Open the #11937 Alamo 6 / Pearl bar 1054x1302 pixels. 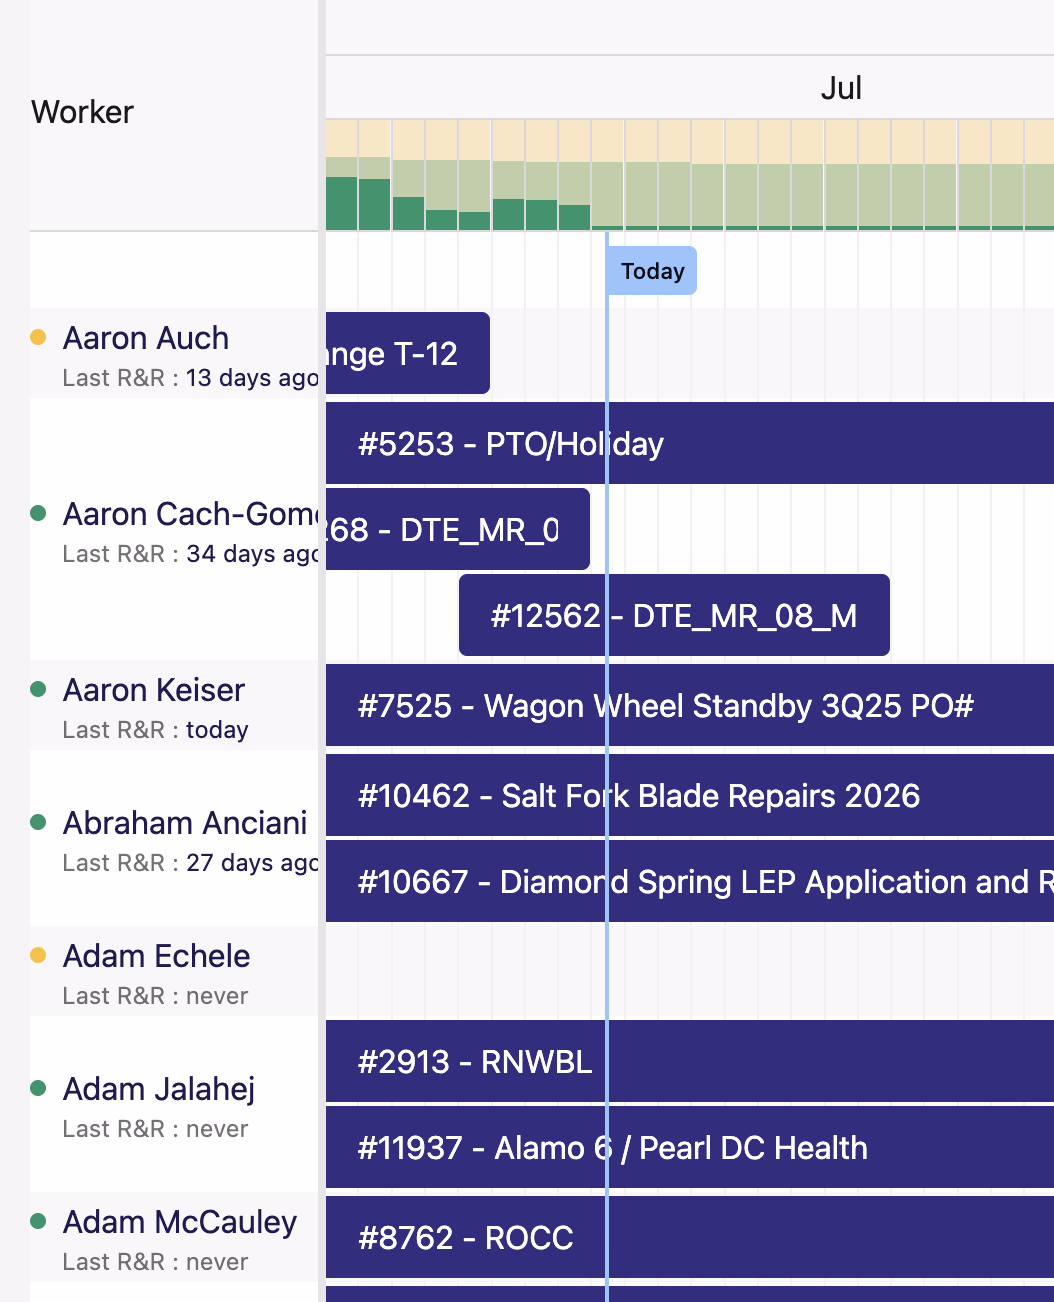(690, 1147)
